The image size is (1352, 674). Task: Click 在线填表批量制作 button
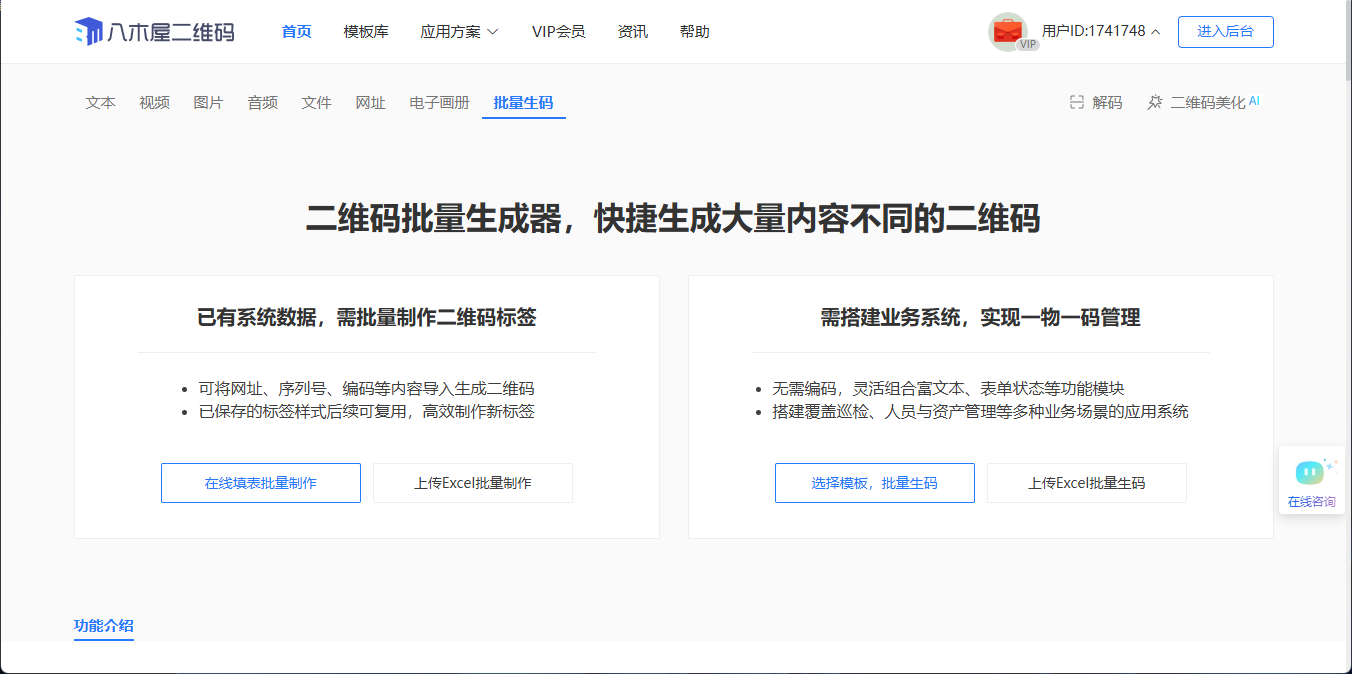pos(261,483)
